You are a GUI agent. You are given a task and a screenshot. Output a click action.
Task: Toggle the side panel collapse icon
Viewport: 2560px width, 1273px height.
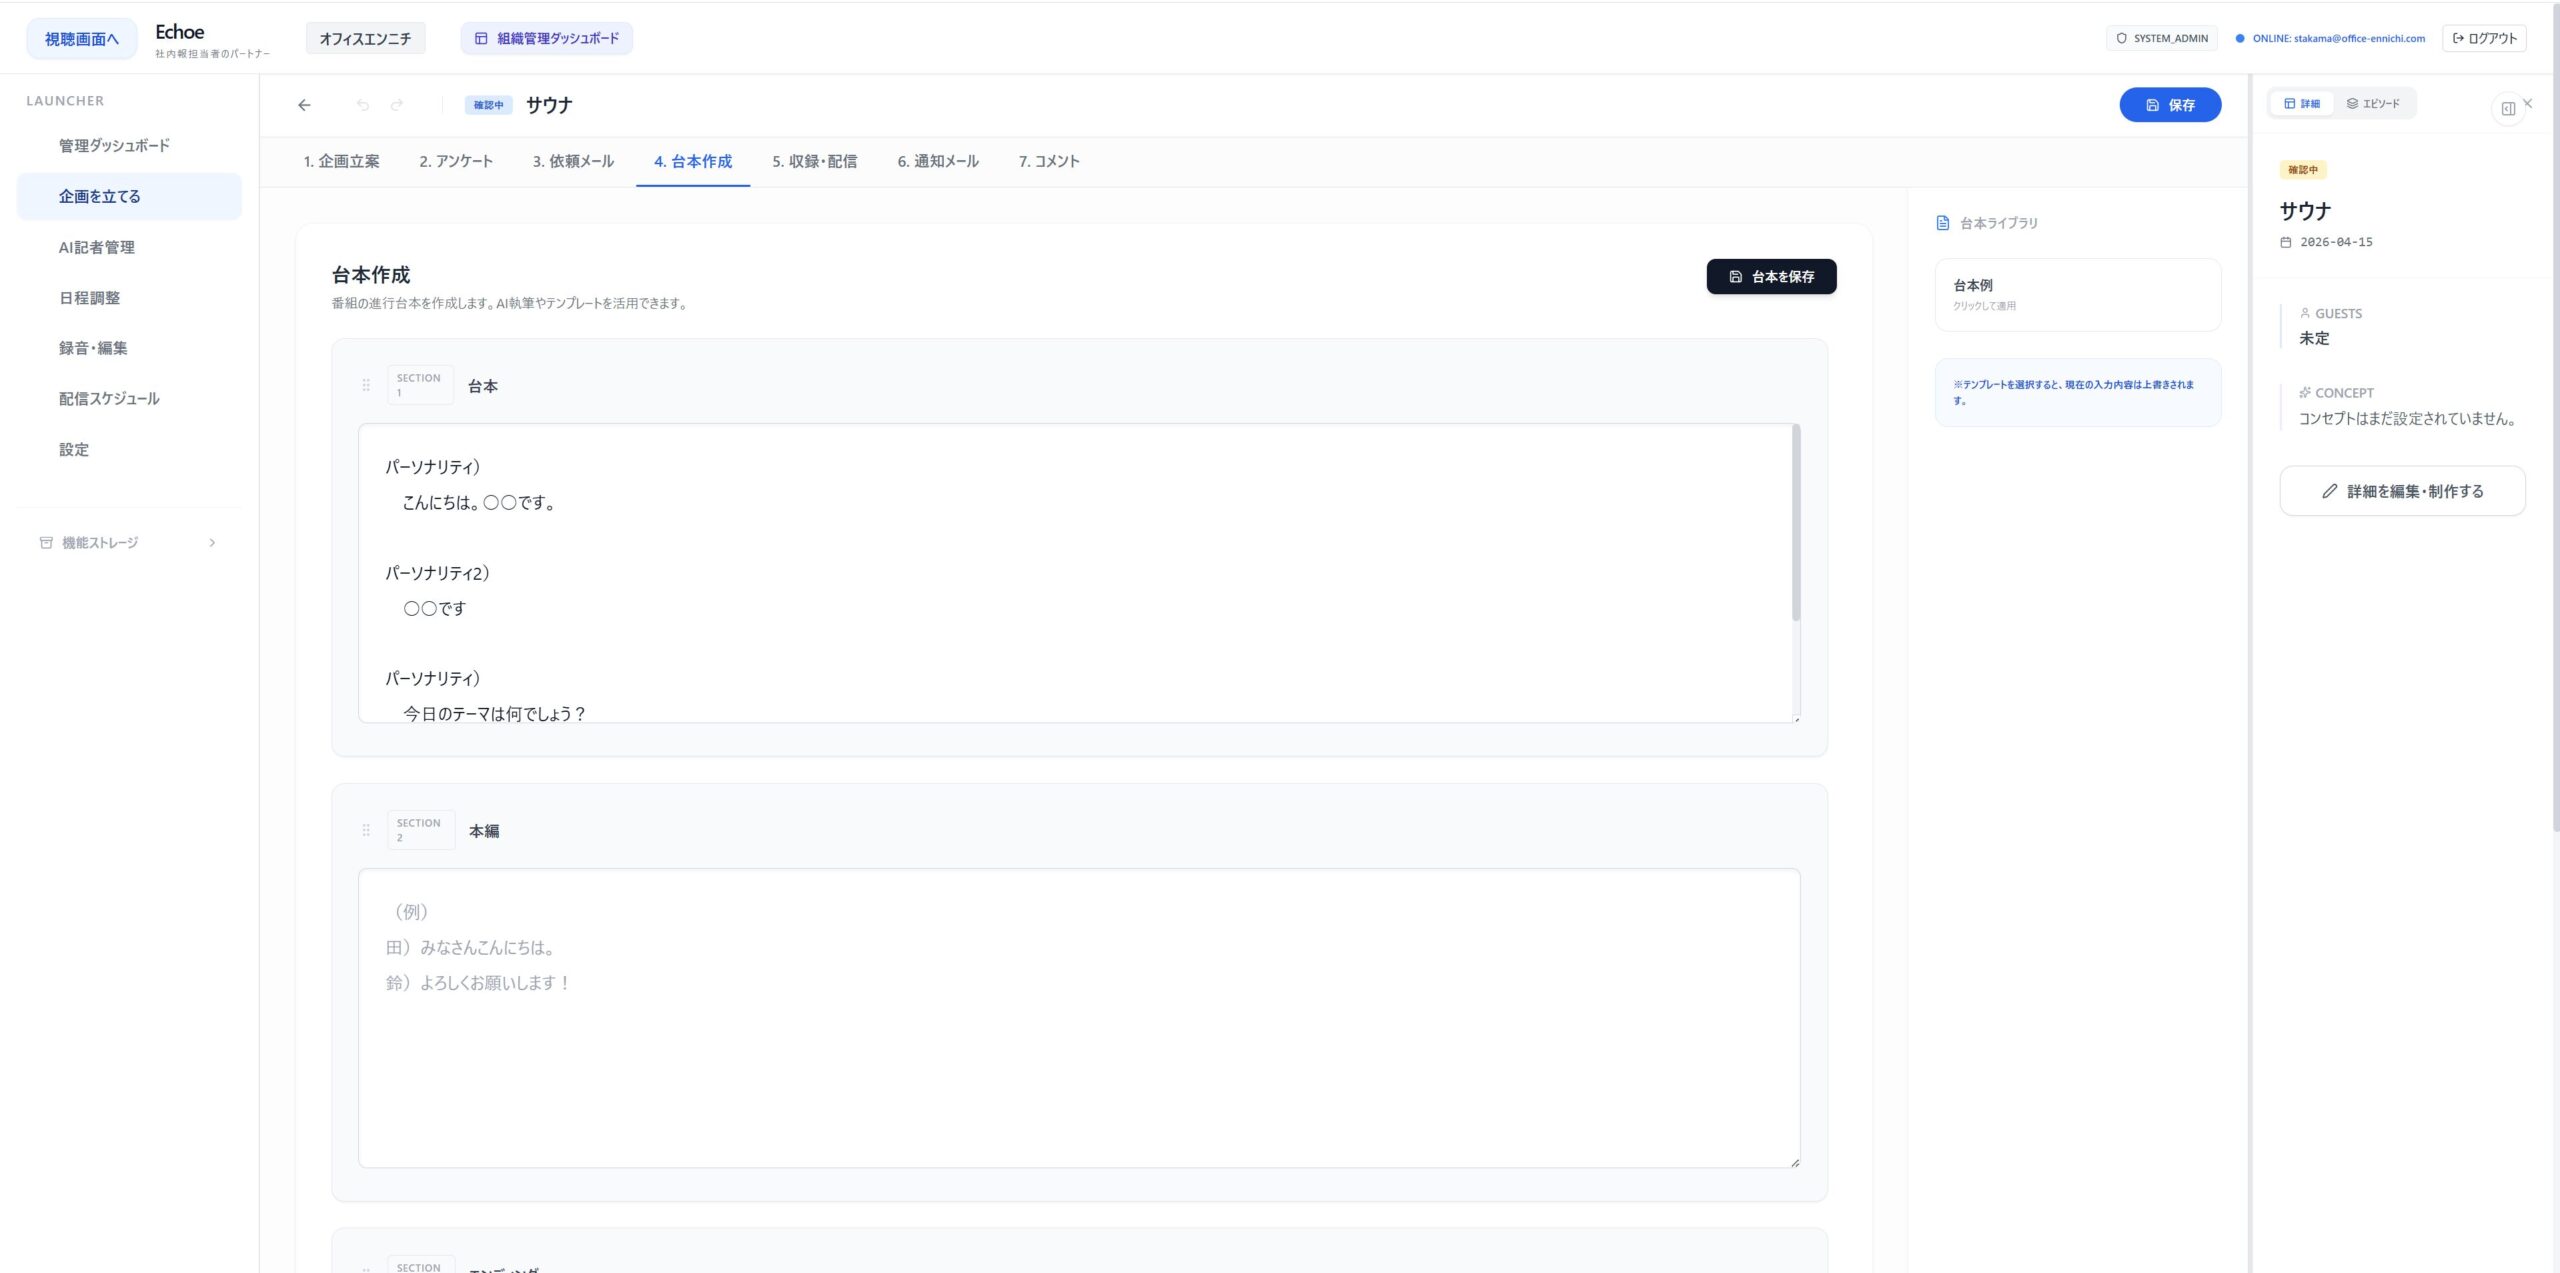(x=2507, y=109)
